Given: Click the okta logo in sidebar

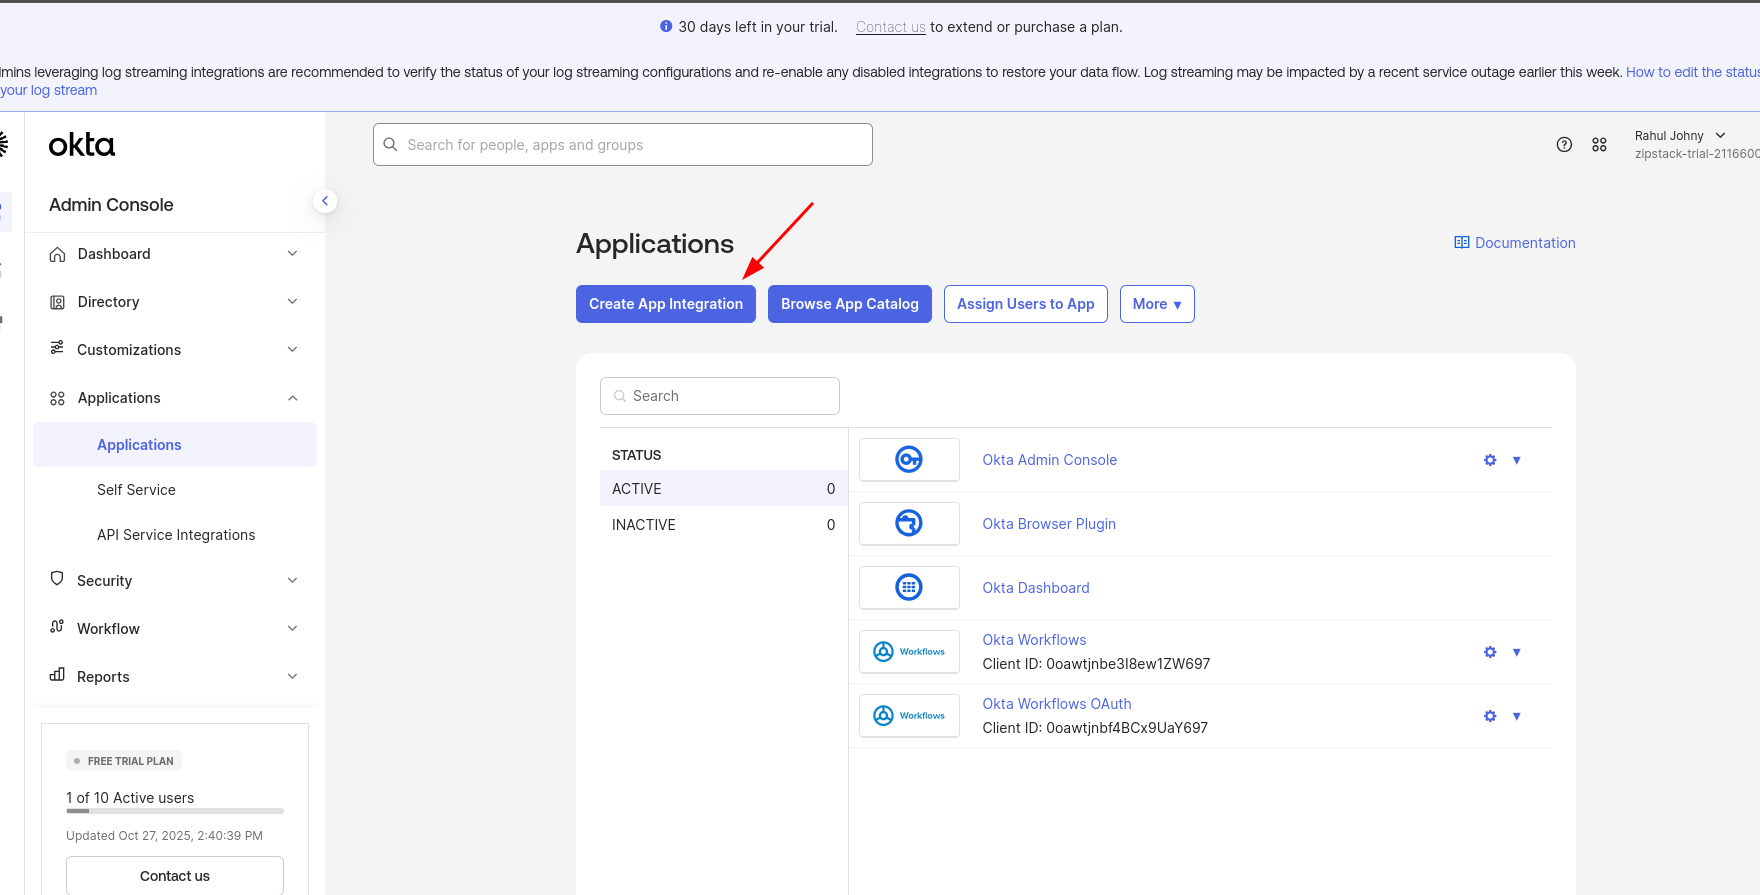Looking at the screenshot, I should [x=82, y=145].
